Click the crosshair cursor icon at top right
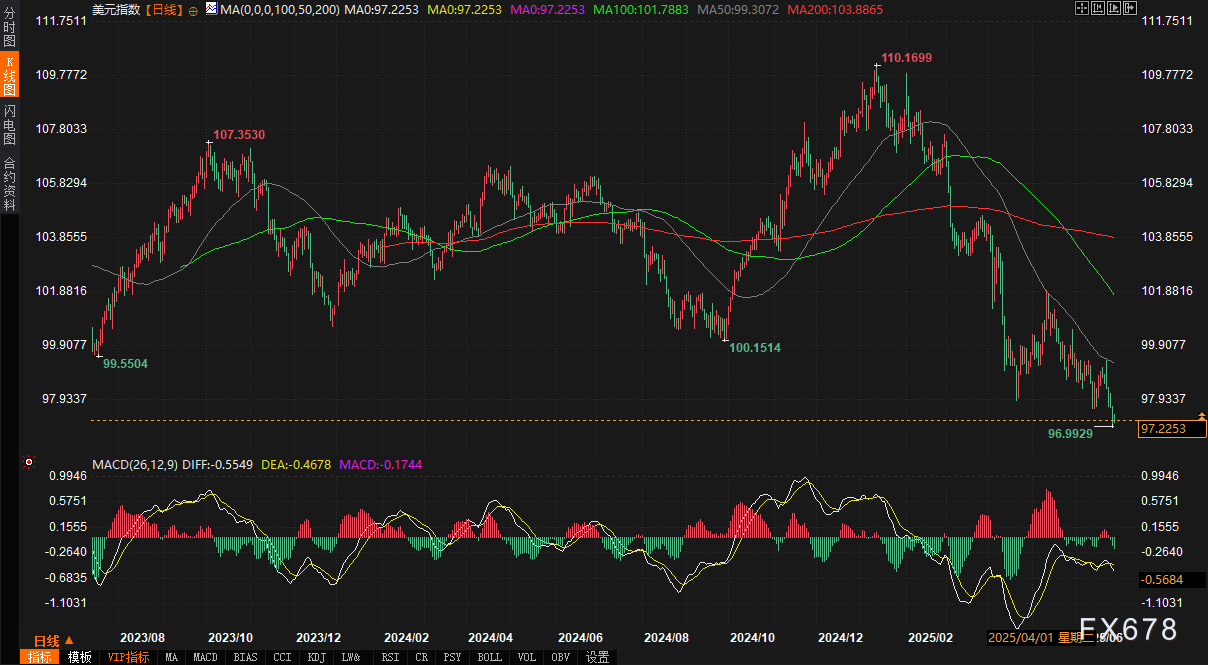The image size is (1208, 665). 1082,8
